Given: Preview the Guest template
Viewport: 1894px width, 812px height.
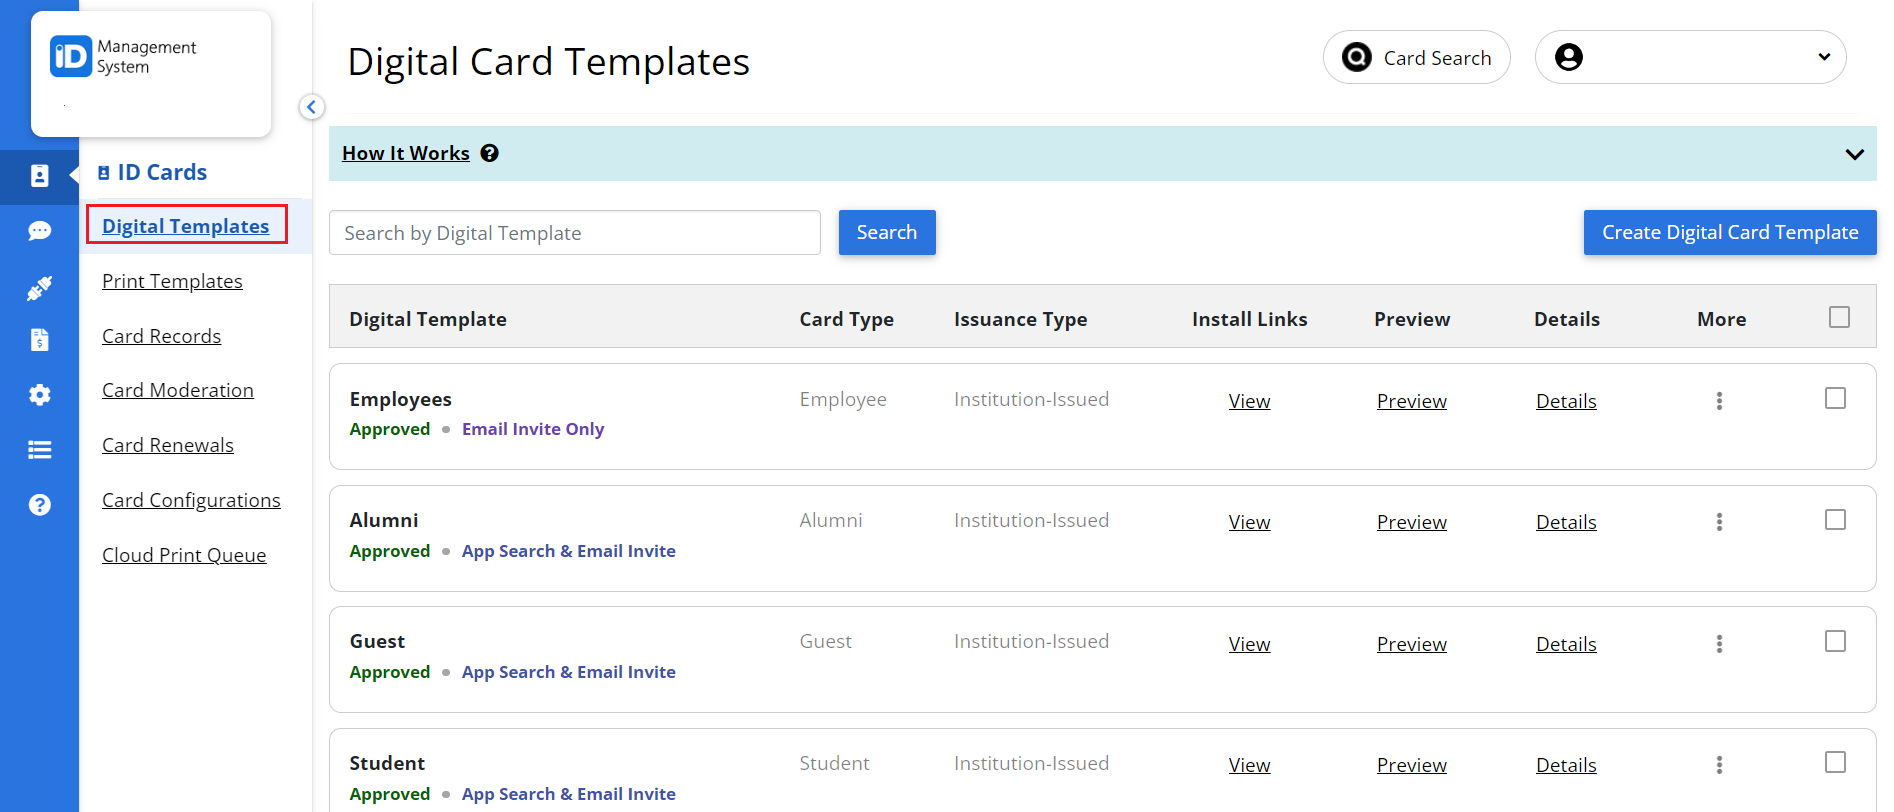Looking at the screenshot, I should 1411,644.
